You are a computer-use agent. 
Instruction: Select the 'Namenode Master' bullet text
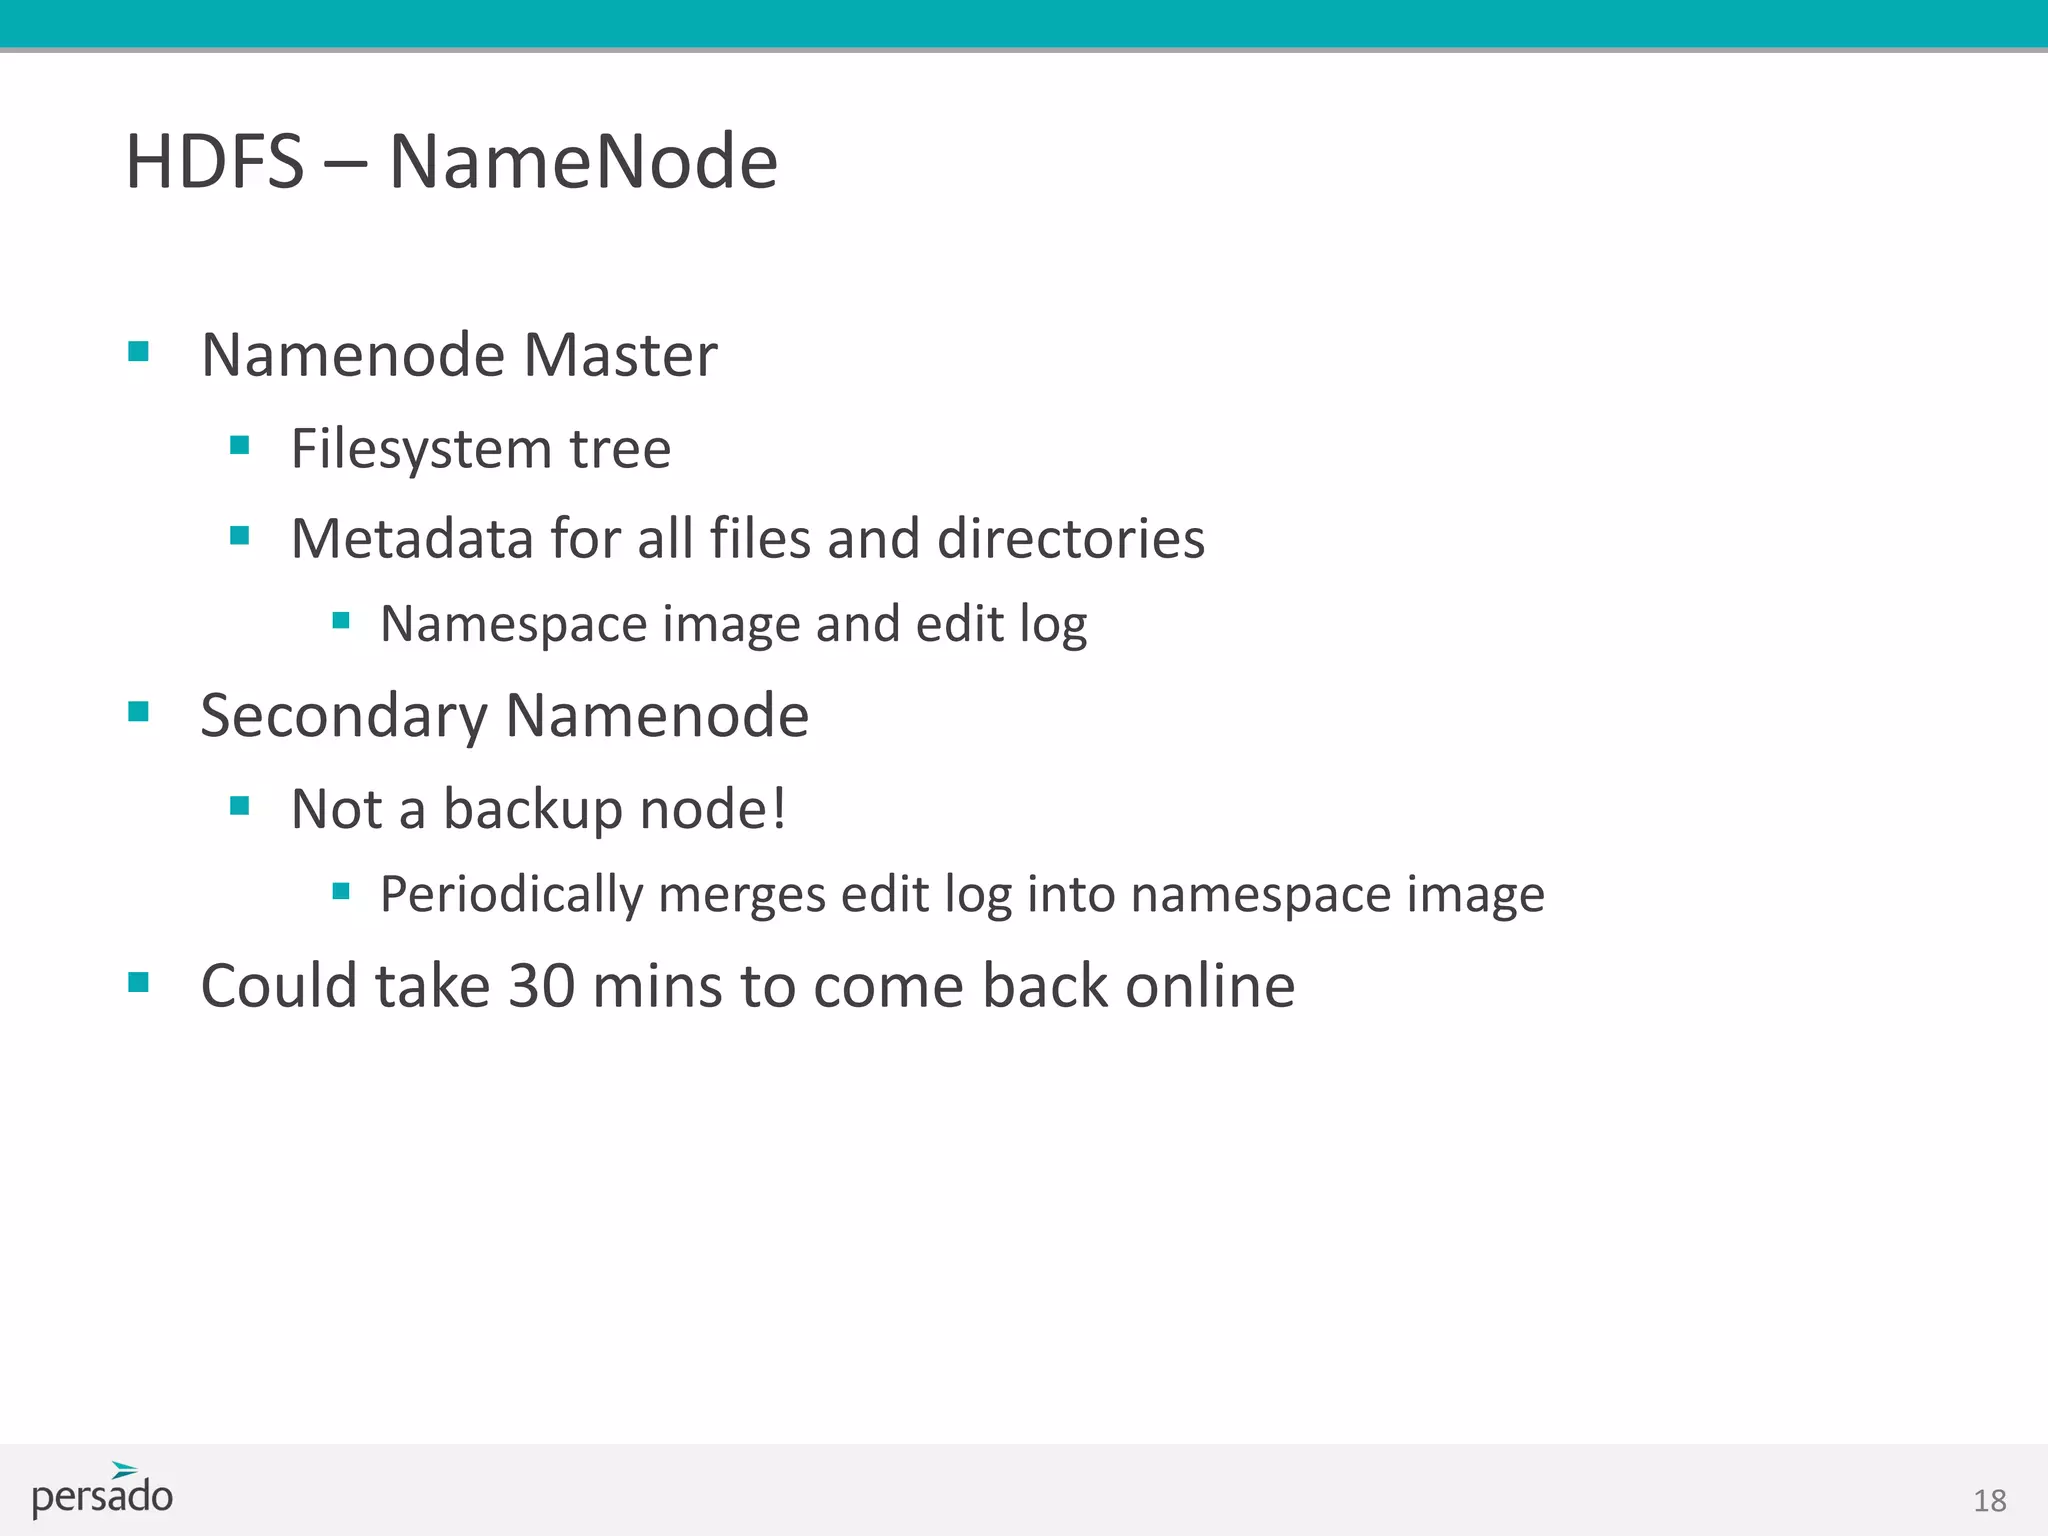(459, 355)
